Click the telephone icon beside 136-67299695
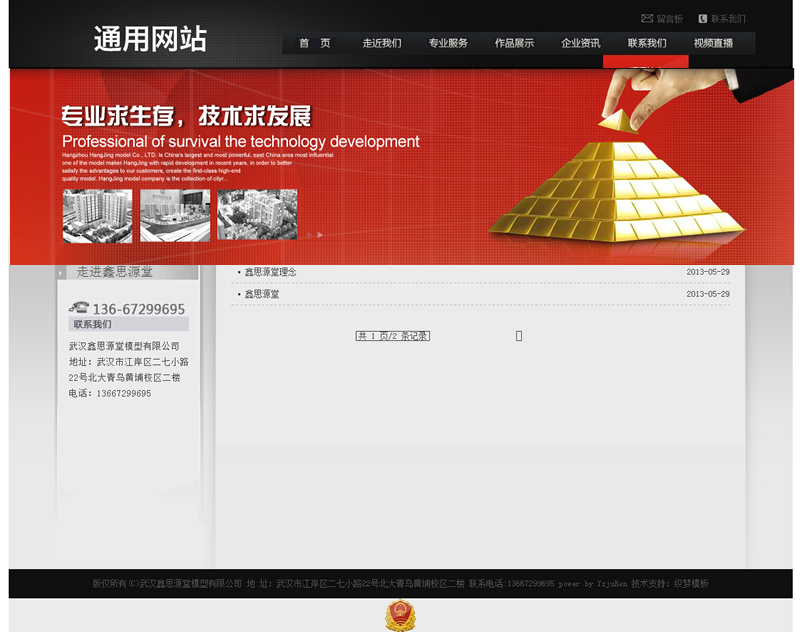This screenshot has width=800, height=632. [x=79, y=308]
